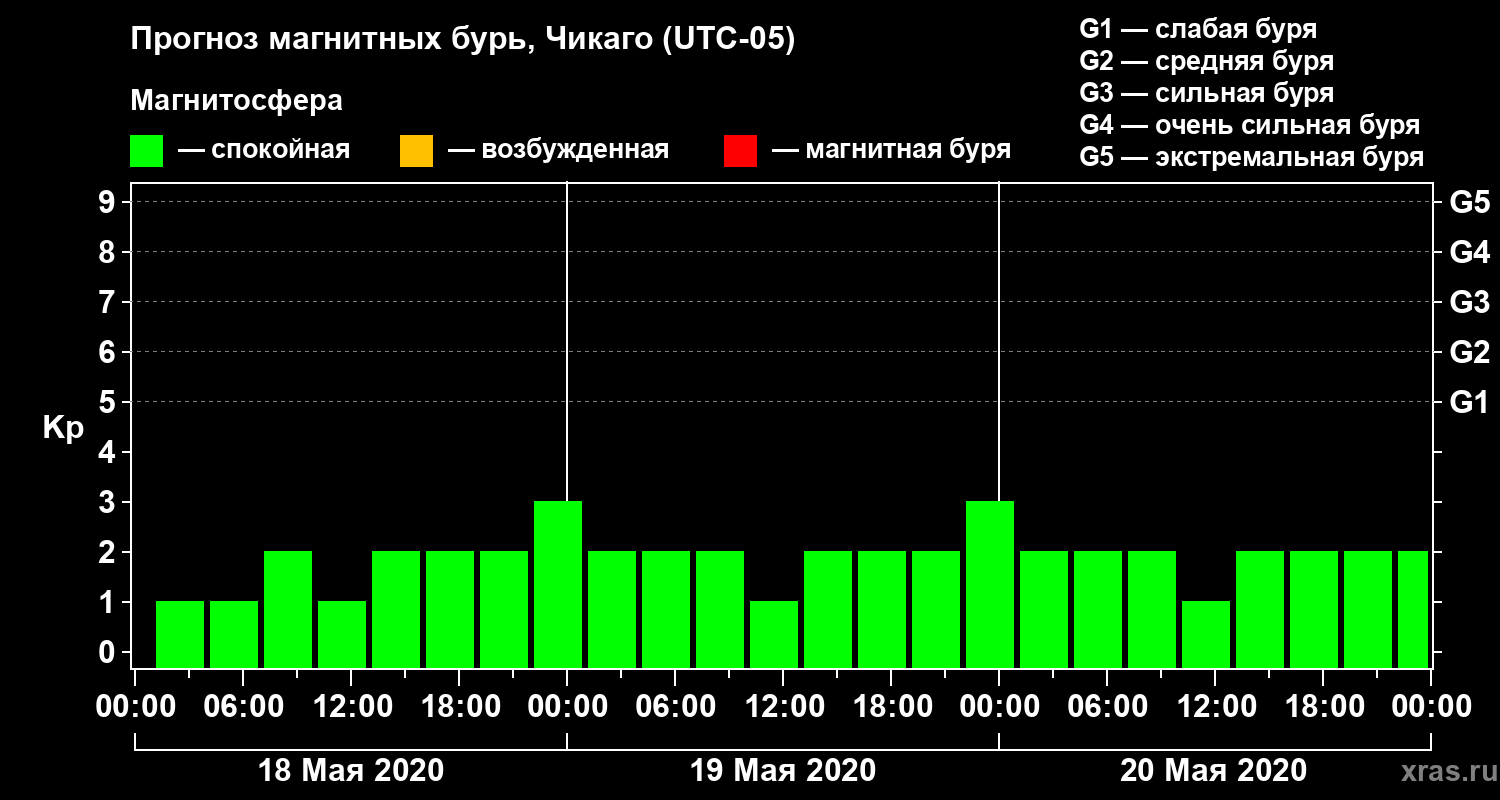The width and height of the screenshot is (1500, 800).
Task: Click the '00:00' label between 18 and 19 Мая
Action: 567,706
